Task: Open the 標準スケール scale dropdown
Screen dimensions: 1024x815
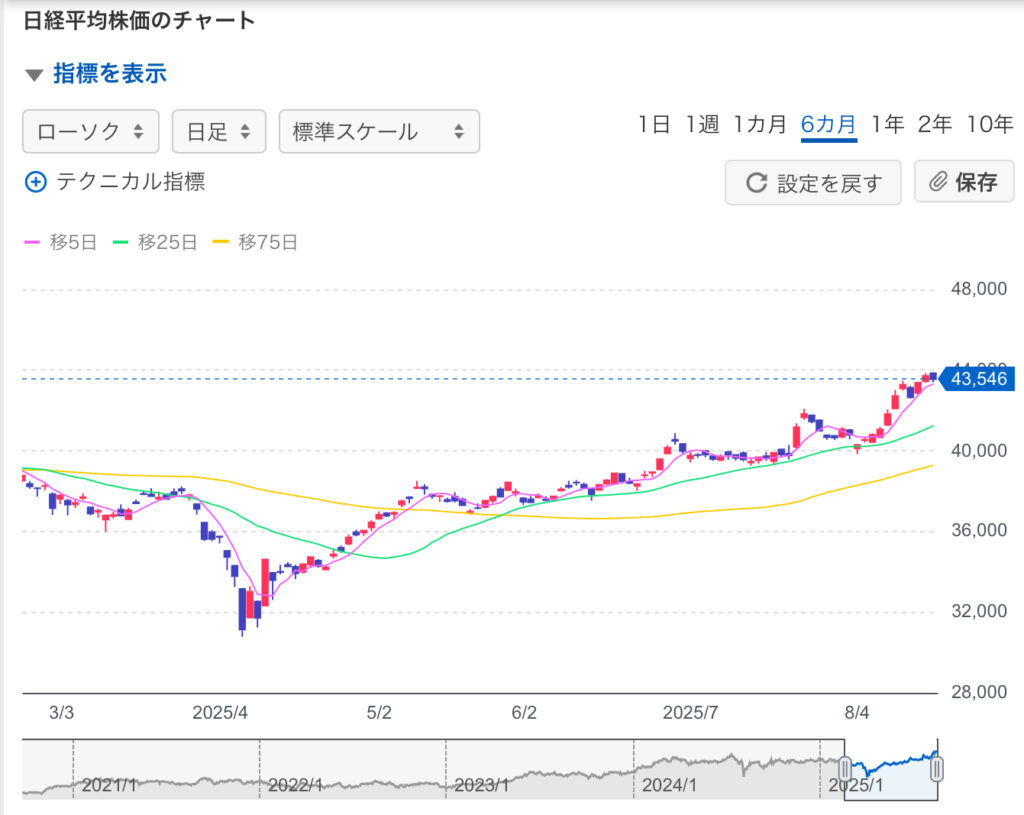Action: point(379,131)
